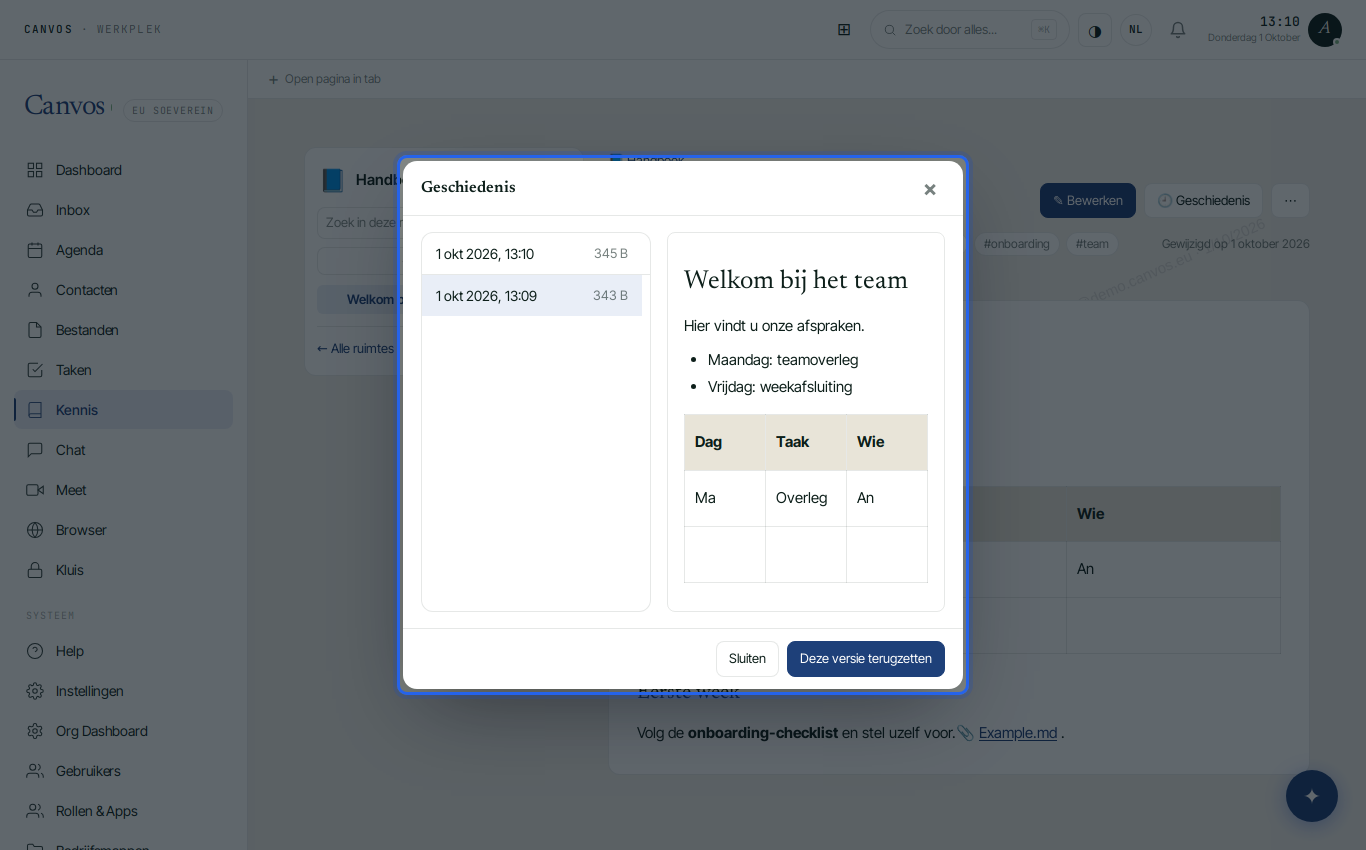Close the Geschiedenis dialog with the X
1366x850 pixels.
[930, 189]
